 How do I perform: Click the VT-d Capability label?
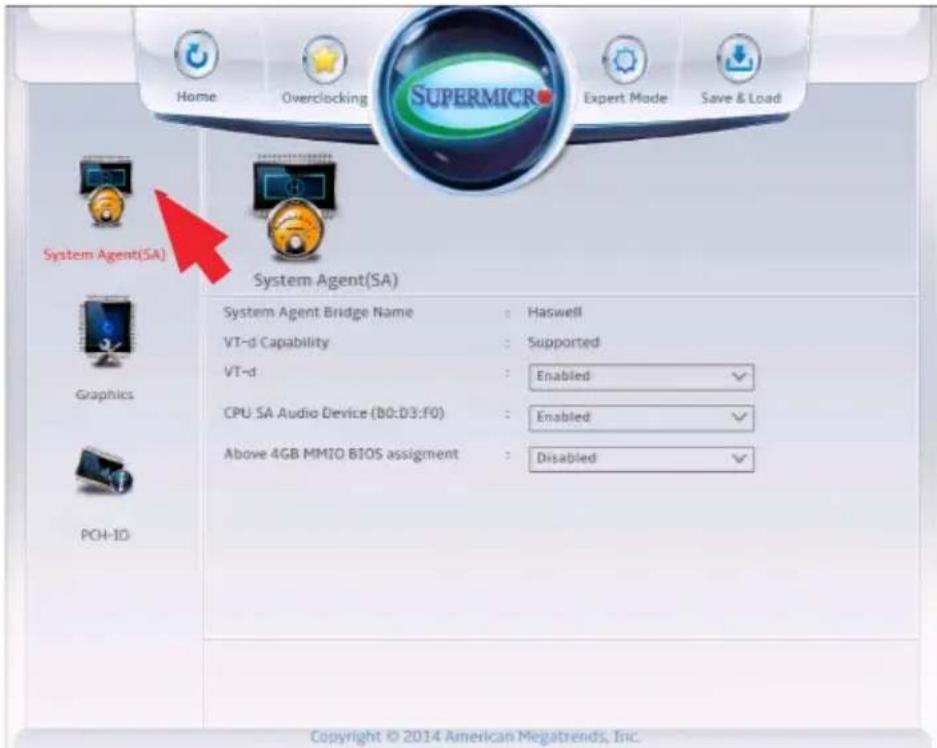pos(276,342)
